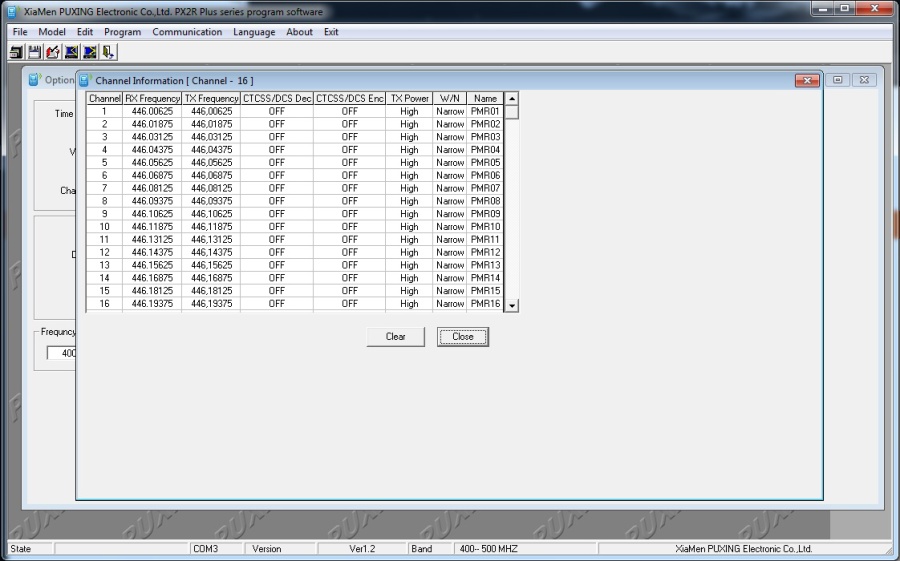Click the Frequncy input field in Option window
Screen dimensions: 900x561
click(x=61, y=353)
